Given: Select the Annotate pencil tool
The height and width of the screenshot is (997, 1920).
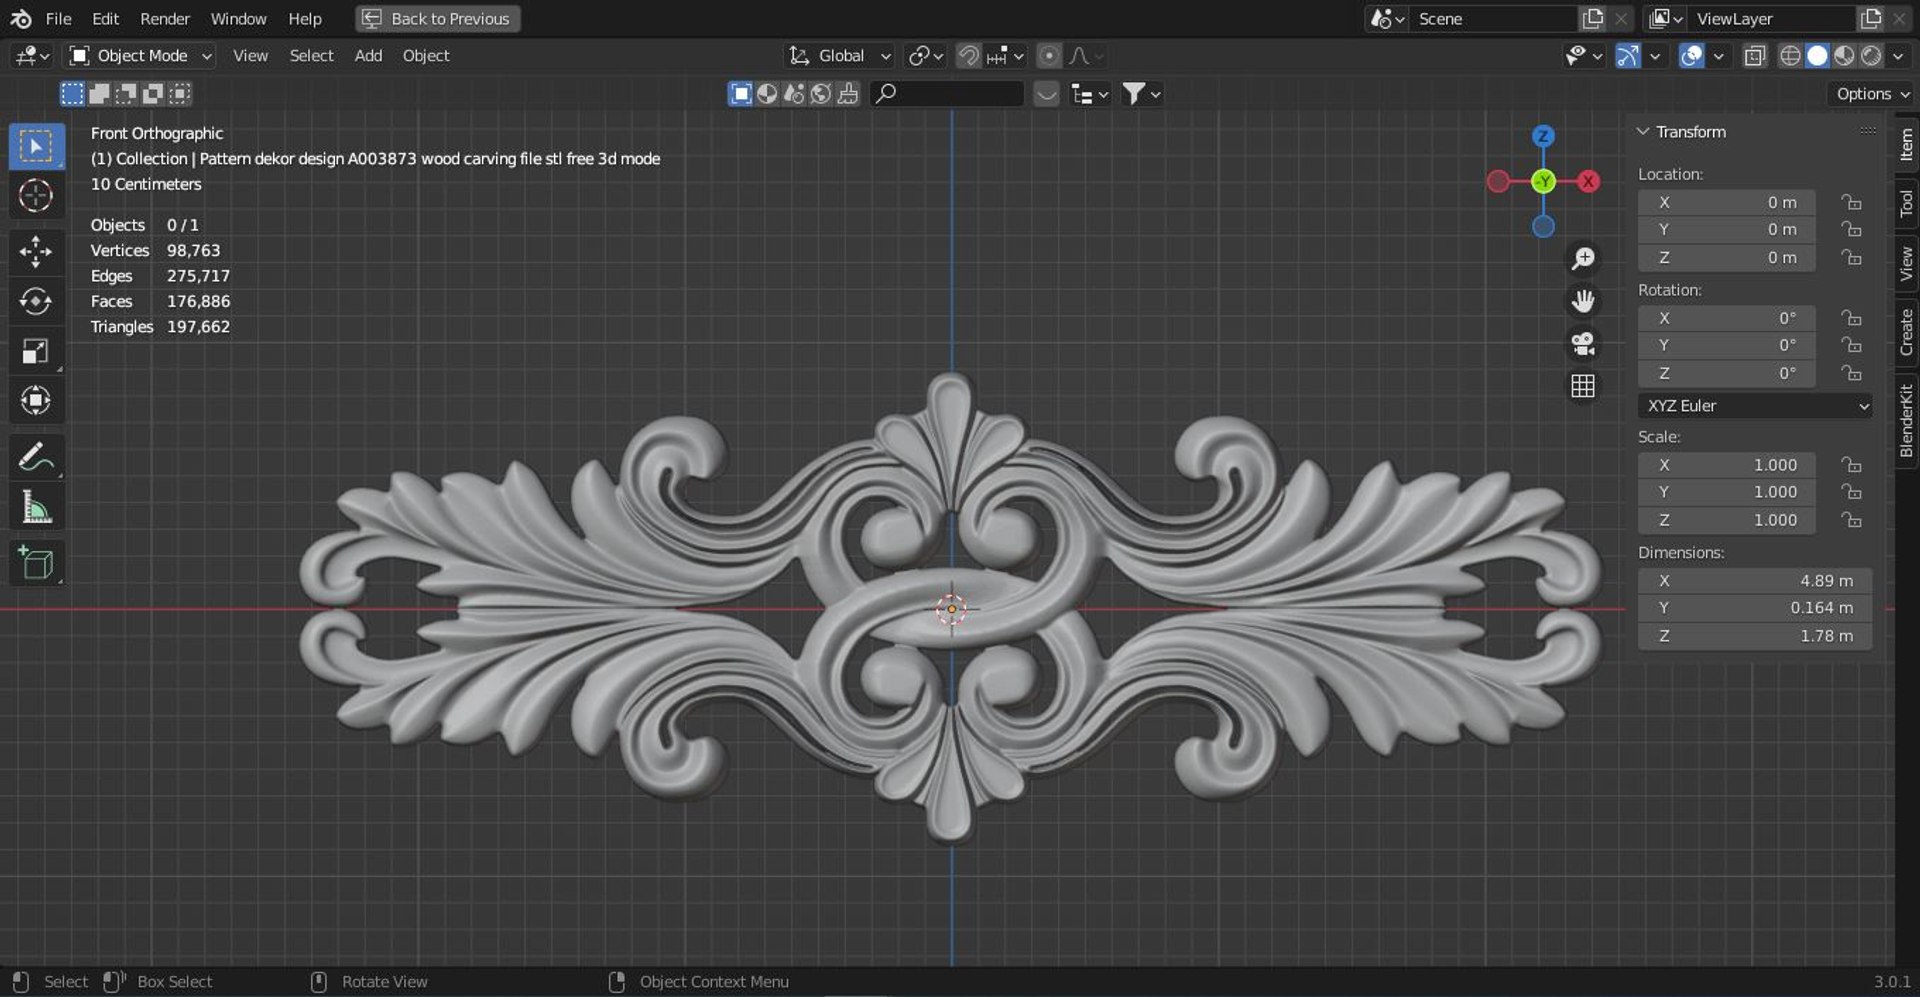Looking at the screenshot, I should (37, 458).
